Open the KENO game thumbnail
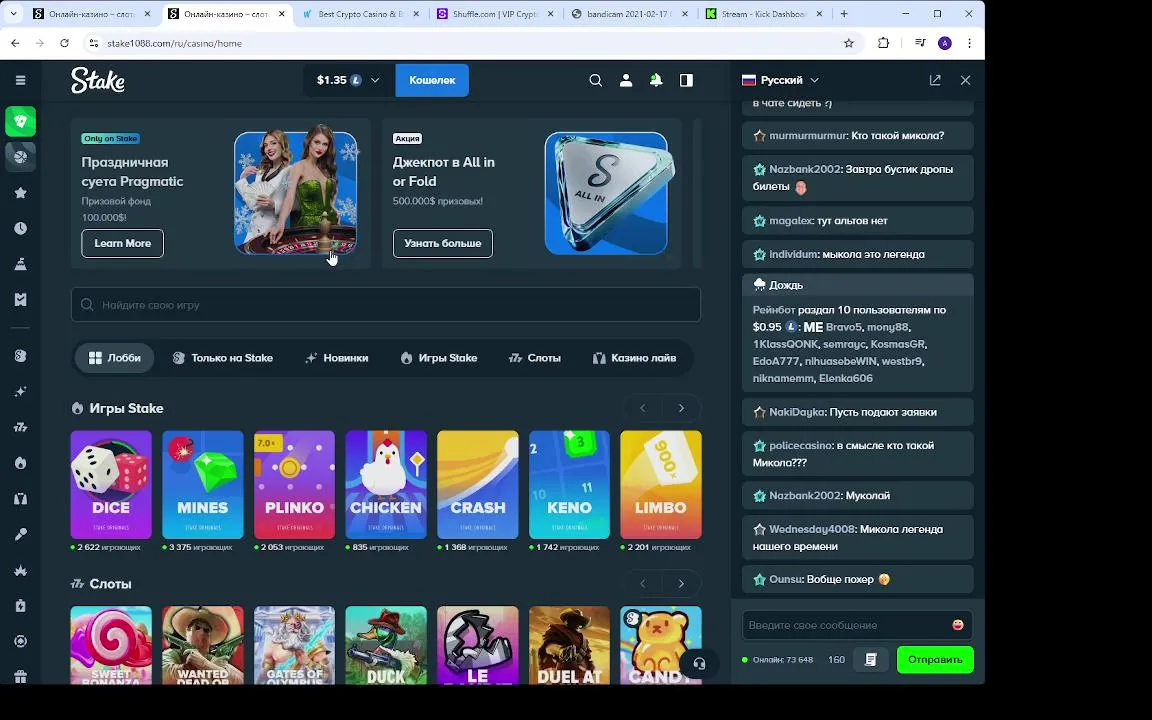Screen dimensions: 1152x720 [x=569, y=485]
